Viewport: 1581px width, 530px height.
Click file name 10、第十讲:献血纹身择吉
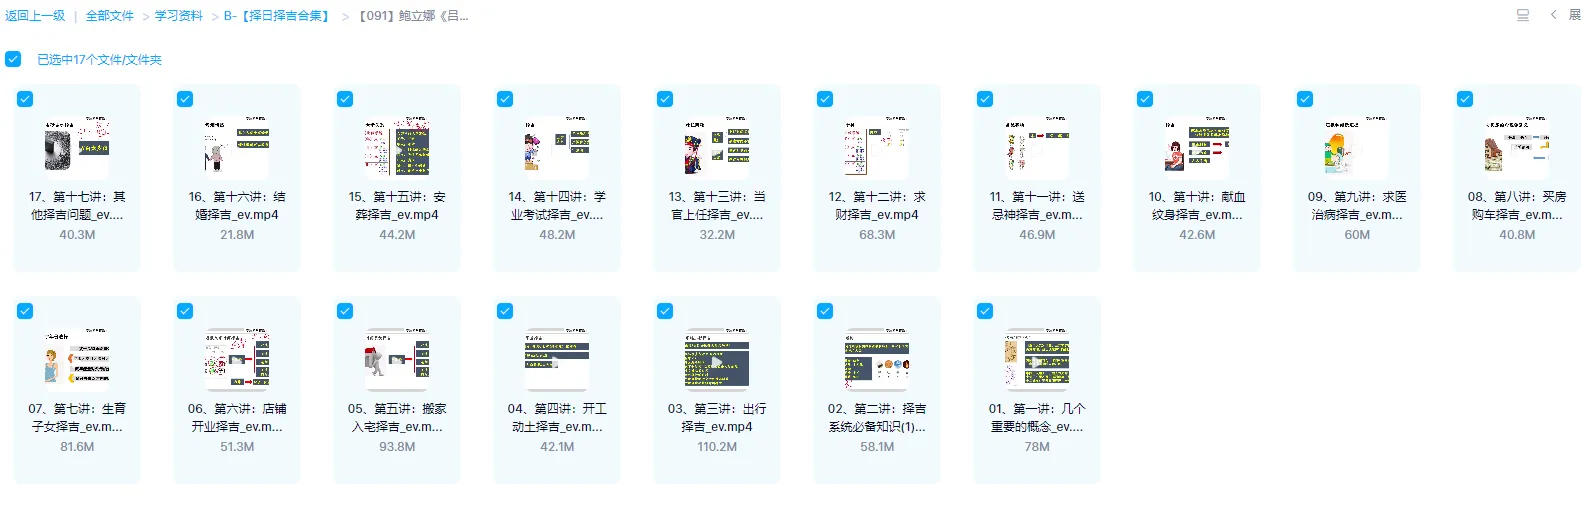1197,205
